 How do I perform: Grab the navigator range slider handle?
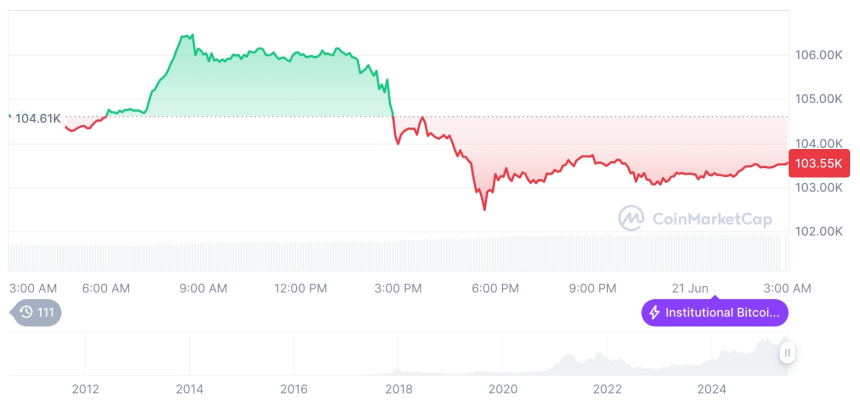[788, 352]
